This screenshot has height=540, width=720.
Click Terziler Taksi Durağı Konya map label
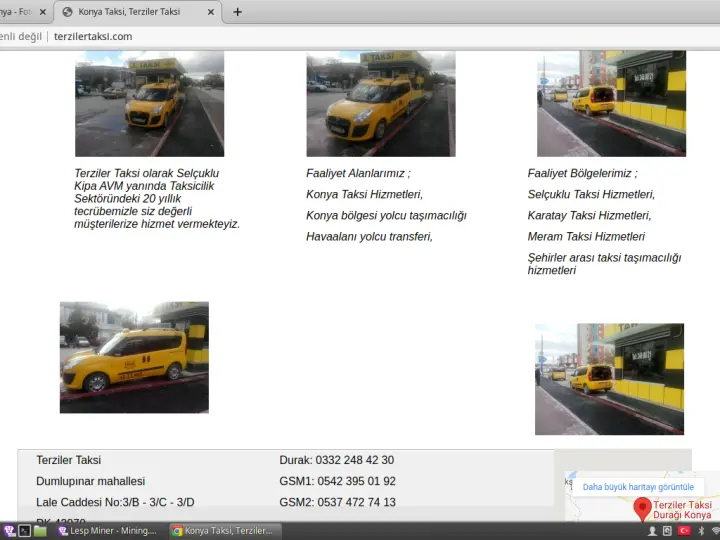[682, 510]
